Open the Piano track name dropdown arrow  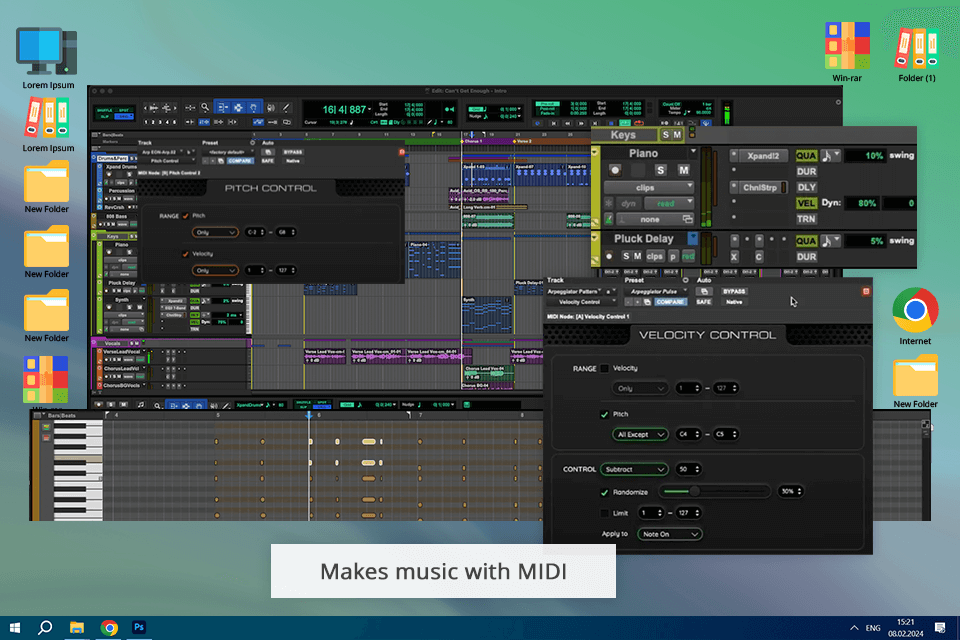pos(693,151)
